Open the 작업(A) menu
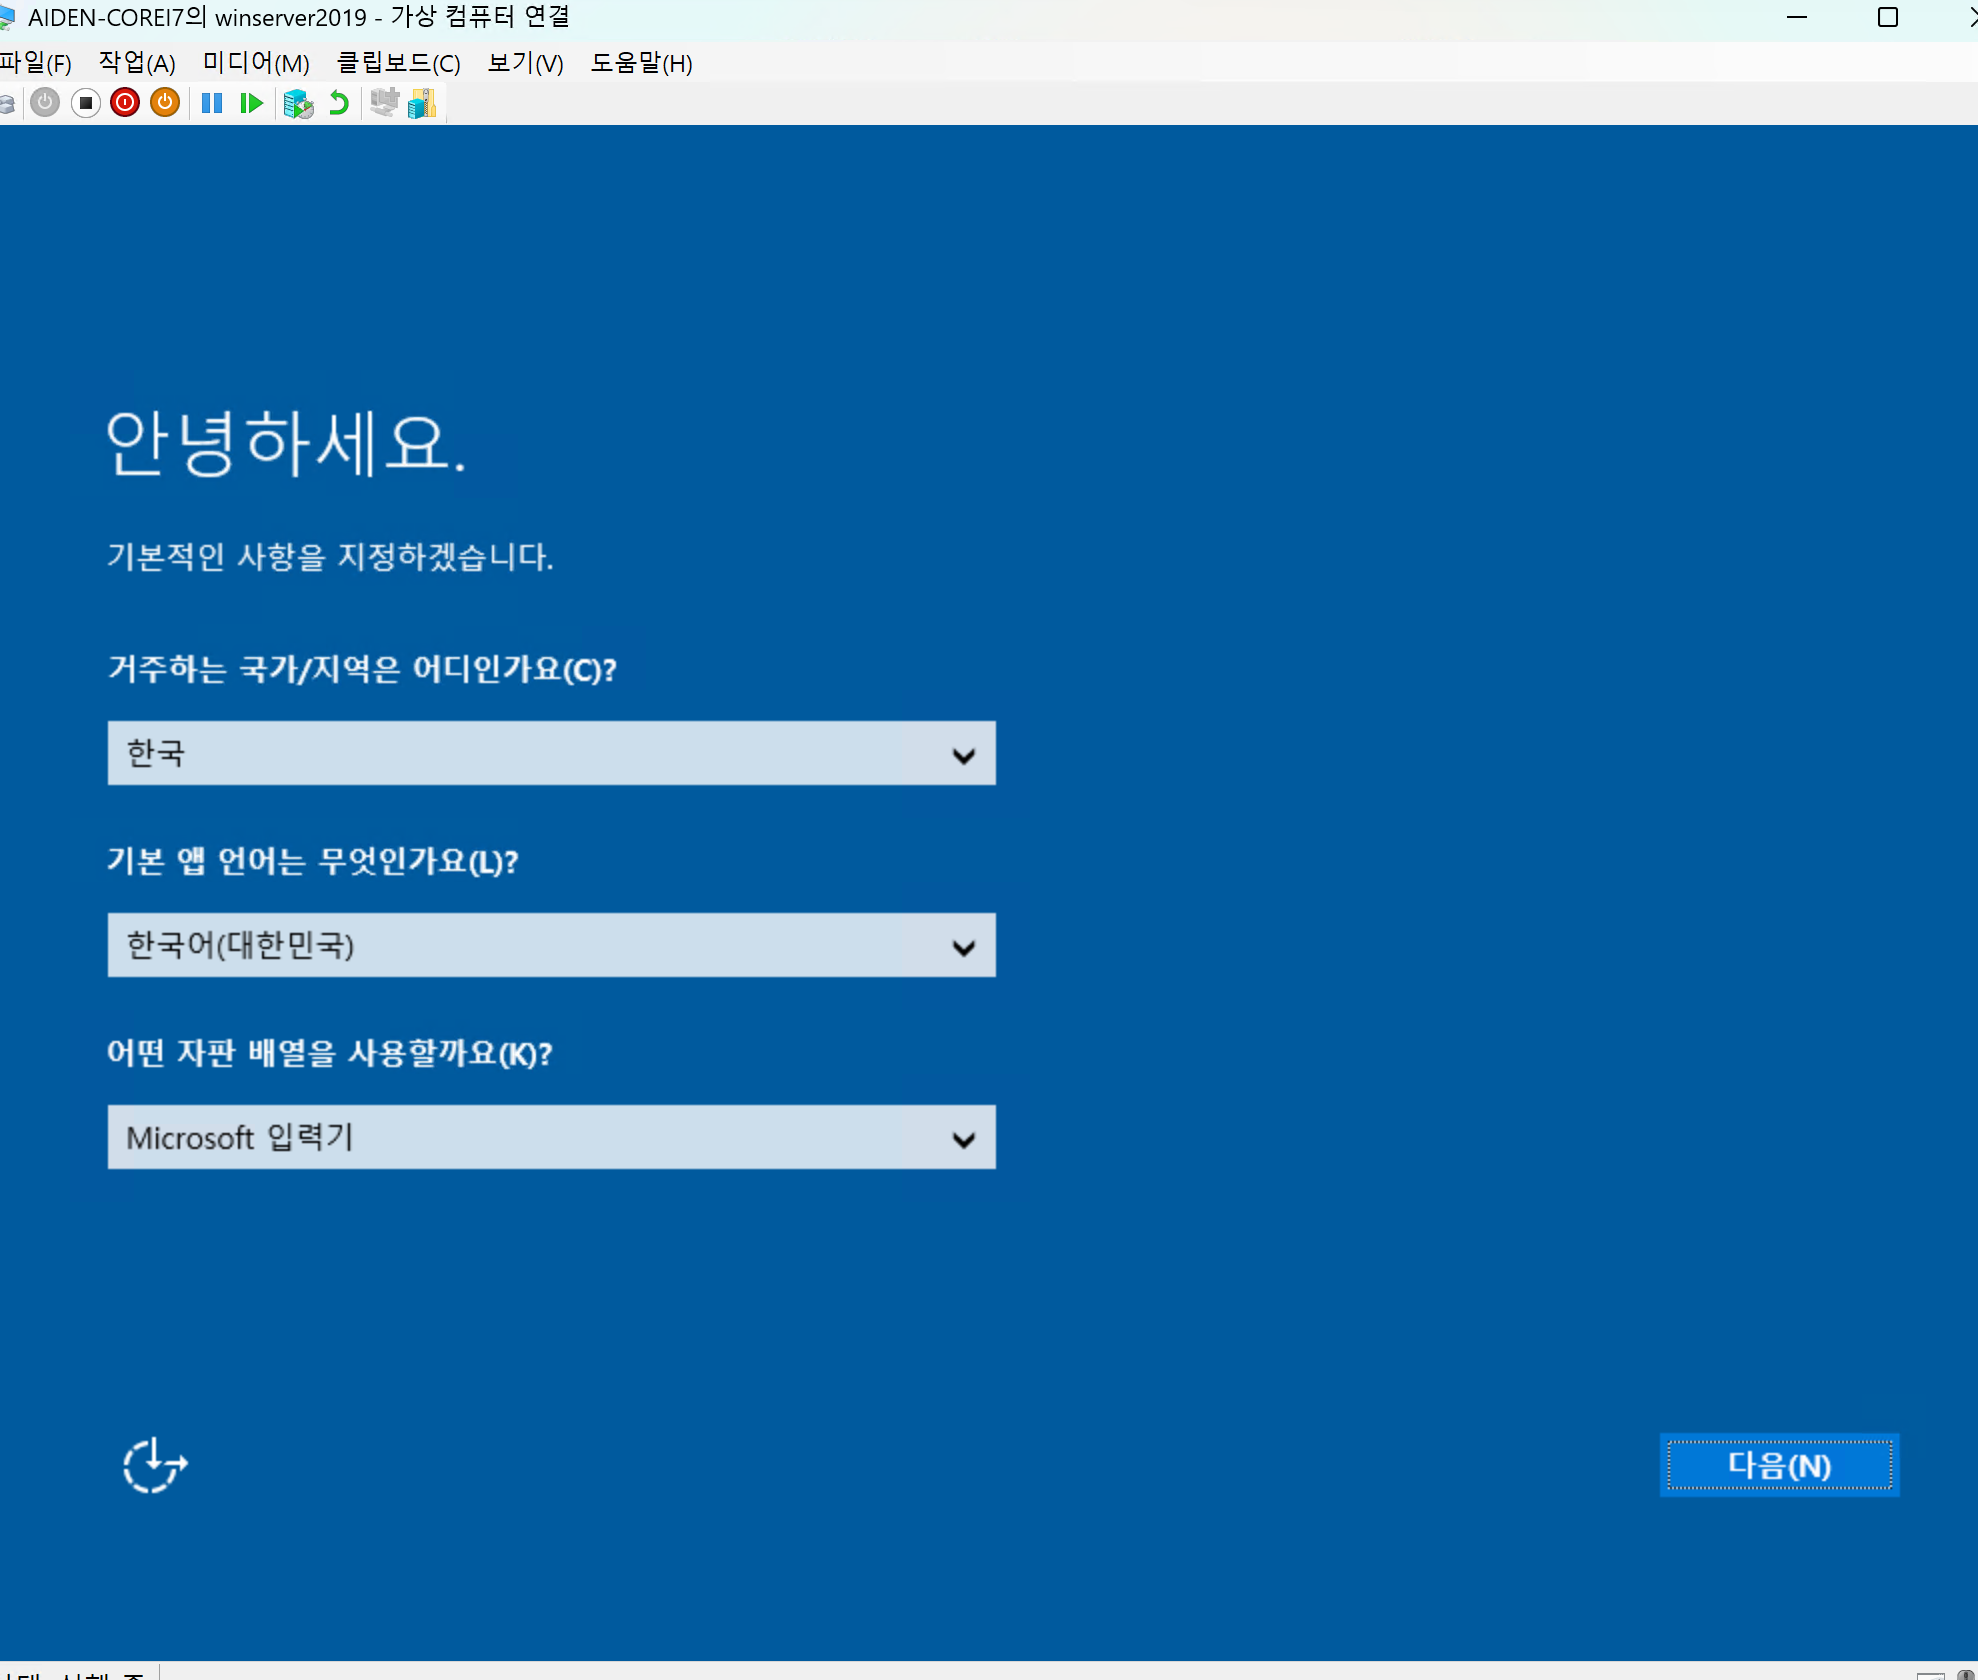Image resolution: width=1978 pixels, height=1680 pixels. (x=137, y=63)
